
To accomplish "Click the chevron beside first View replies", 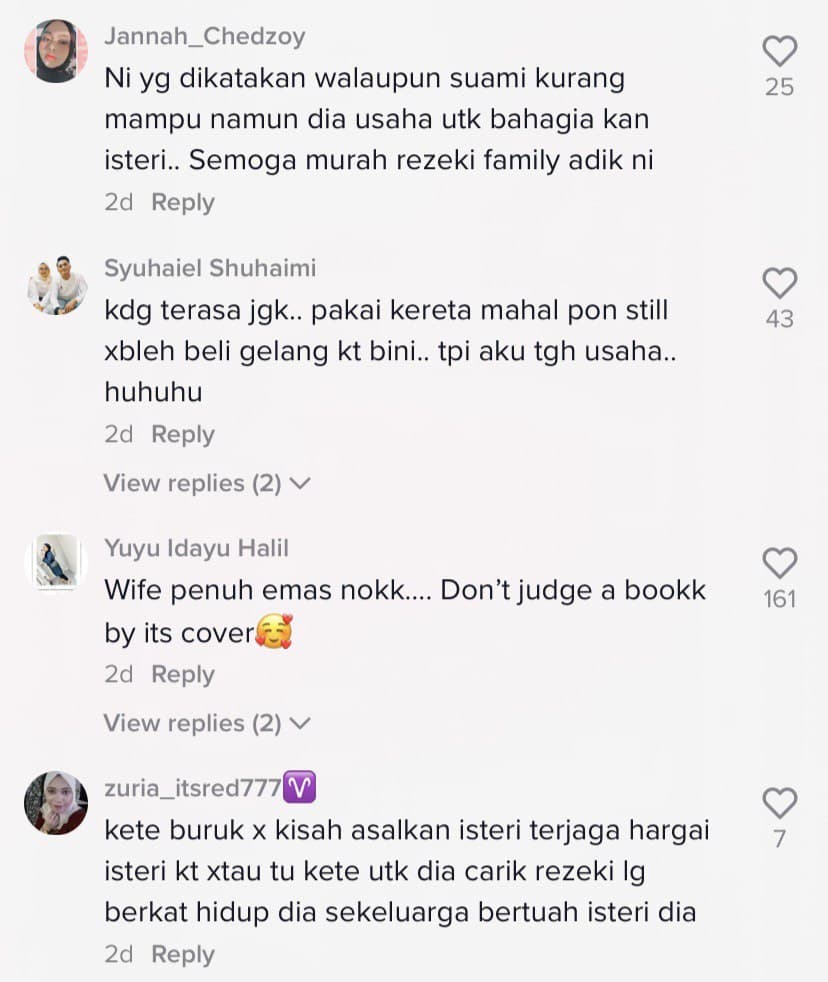I will coord(301,484).
